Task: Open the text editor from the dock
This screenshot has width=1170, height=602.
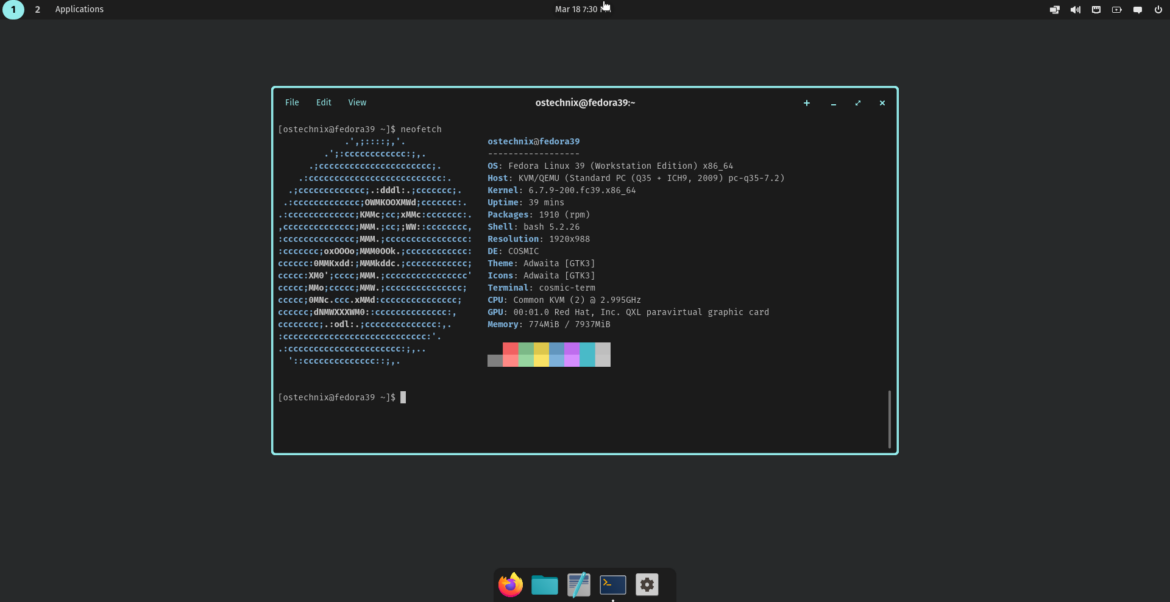Action: [578, 584]
